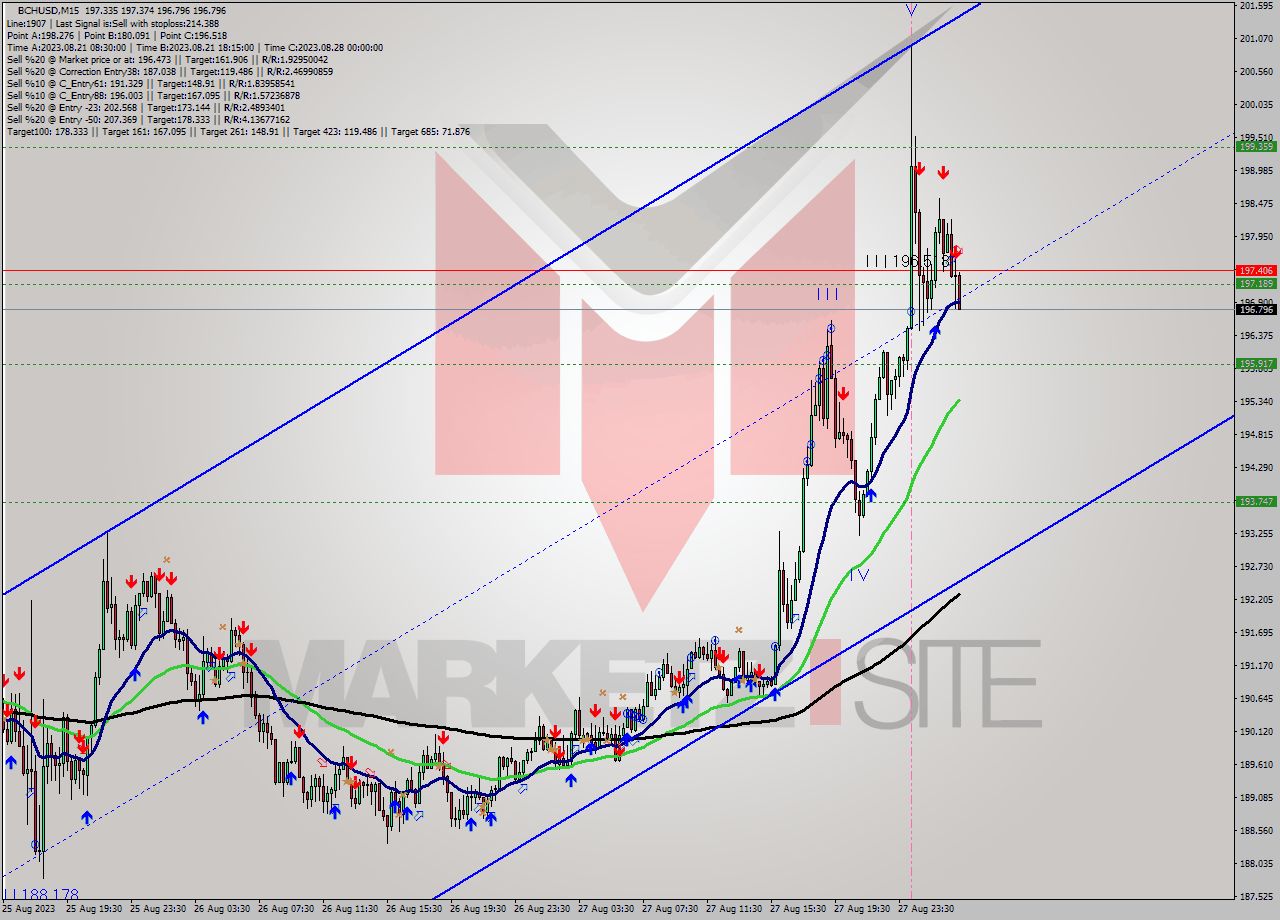Viewport: 1280px width, 920px height.
Task: Click the '27 Aug 23:30' time label
Action: [x=926, y=909]
